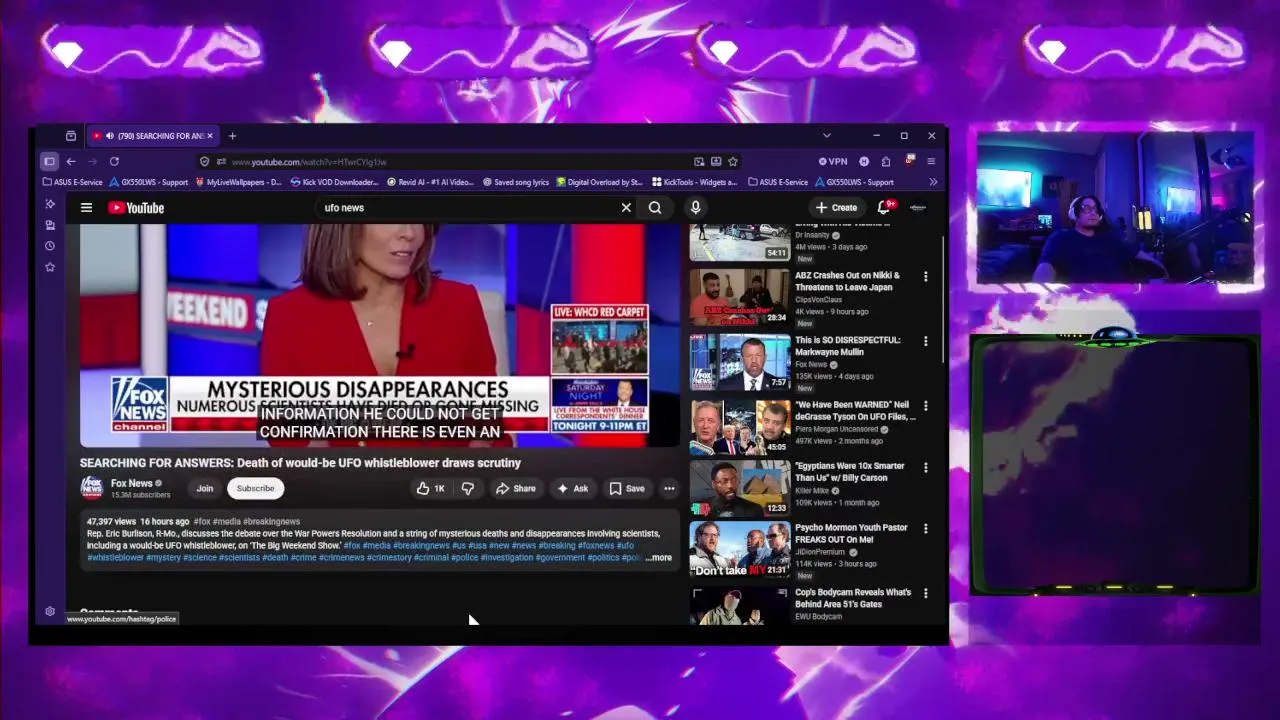Image resolution: width=1280 pixels, height=720 pixels.
Task: Open more actions under the video
Action: pyautogui.click(x=669, y=488)
